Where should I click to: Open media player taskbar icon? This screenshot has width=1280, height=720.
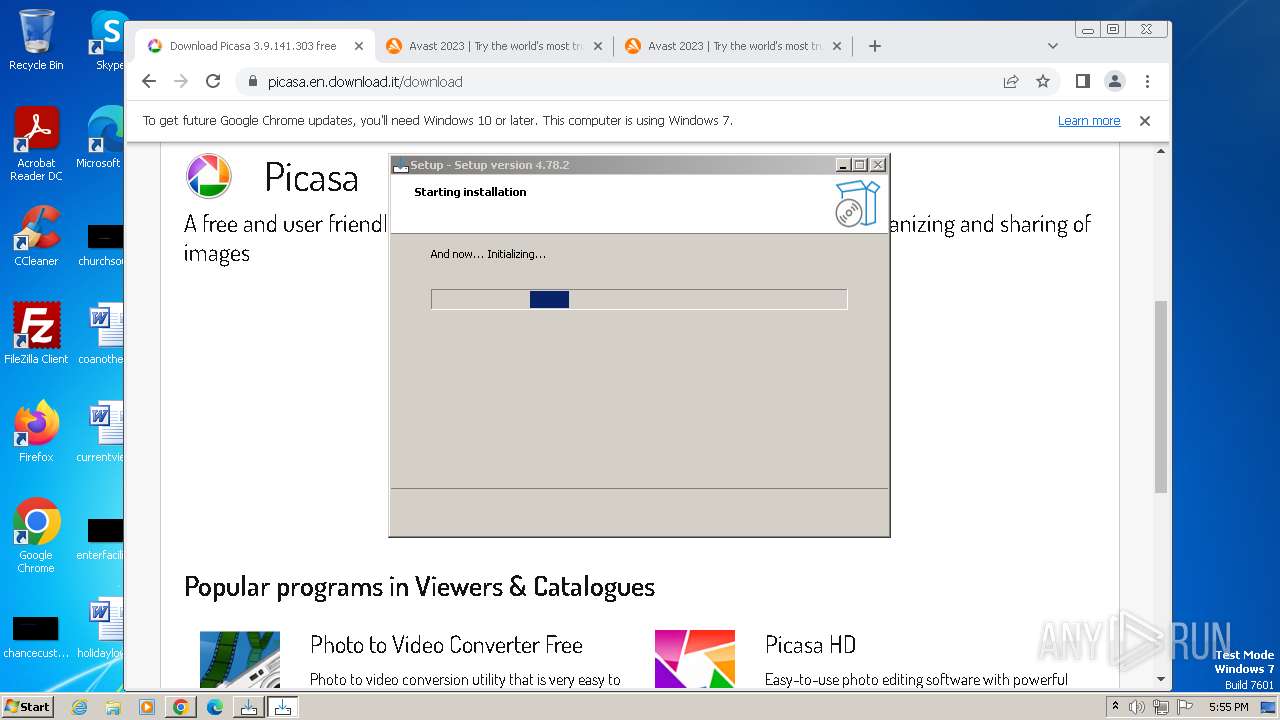tap(146, 707)
